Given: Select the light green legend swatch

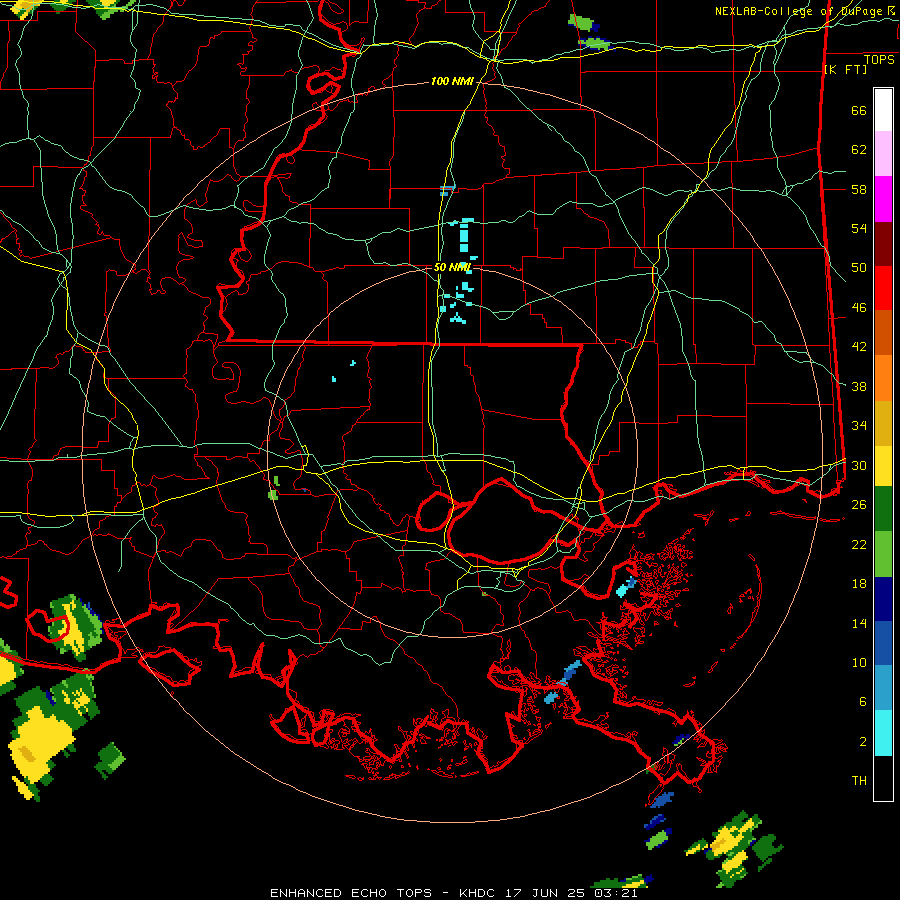Looking at the screenshot, I should coord(883,554).
